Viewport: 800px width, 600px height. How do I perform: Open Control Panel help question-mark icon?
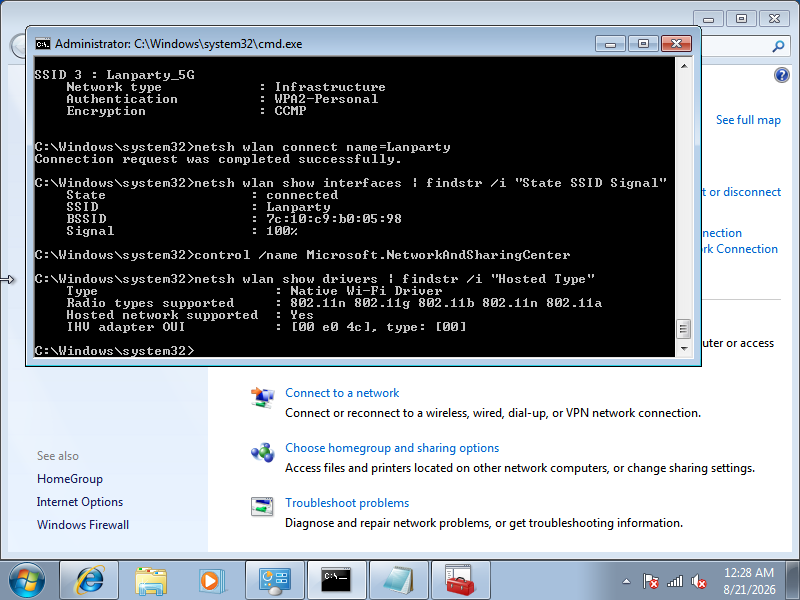(781, 76)
